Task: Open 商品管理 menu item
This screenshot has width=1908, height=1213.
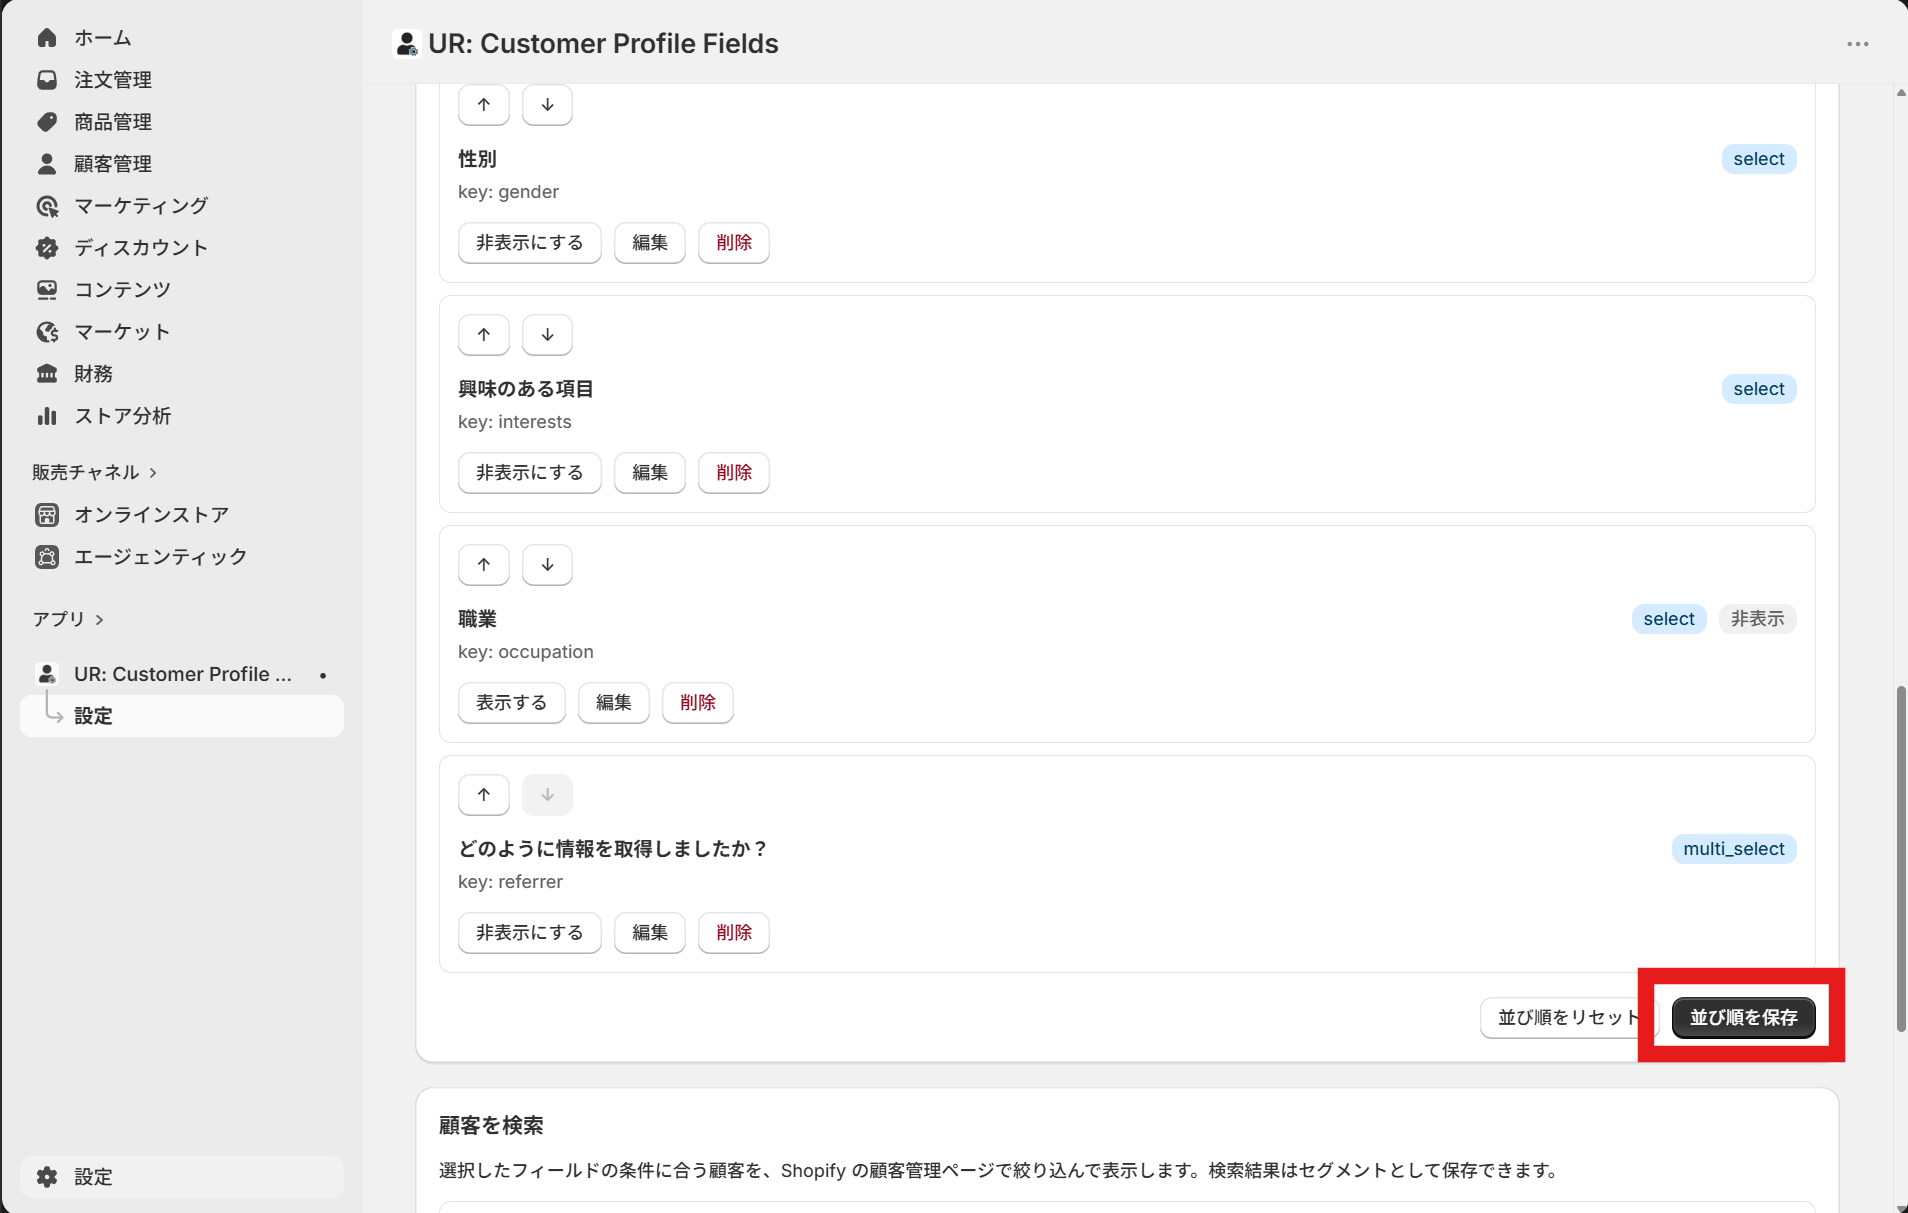Action: [182, 122]
